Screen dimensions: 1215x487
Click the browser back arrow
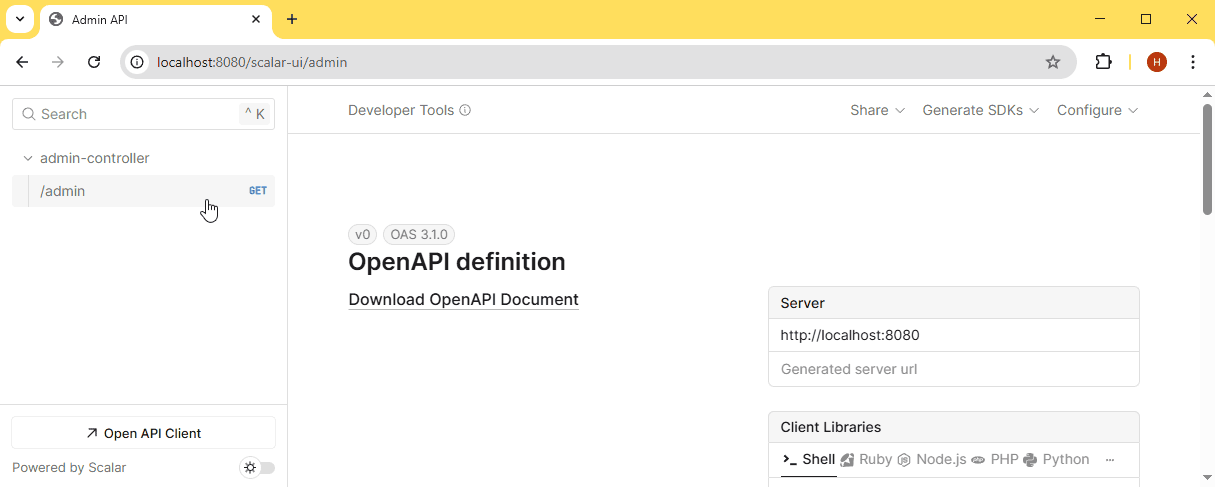pyautogui.click(x=22, y=62)
